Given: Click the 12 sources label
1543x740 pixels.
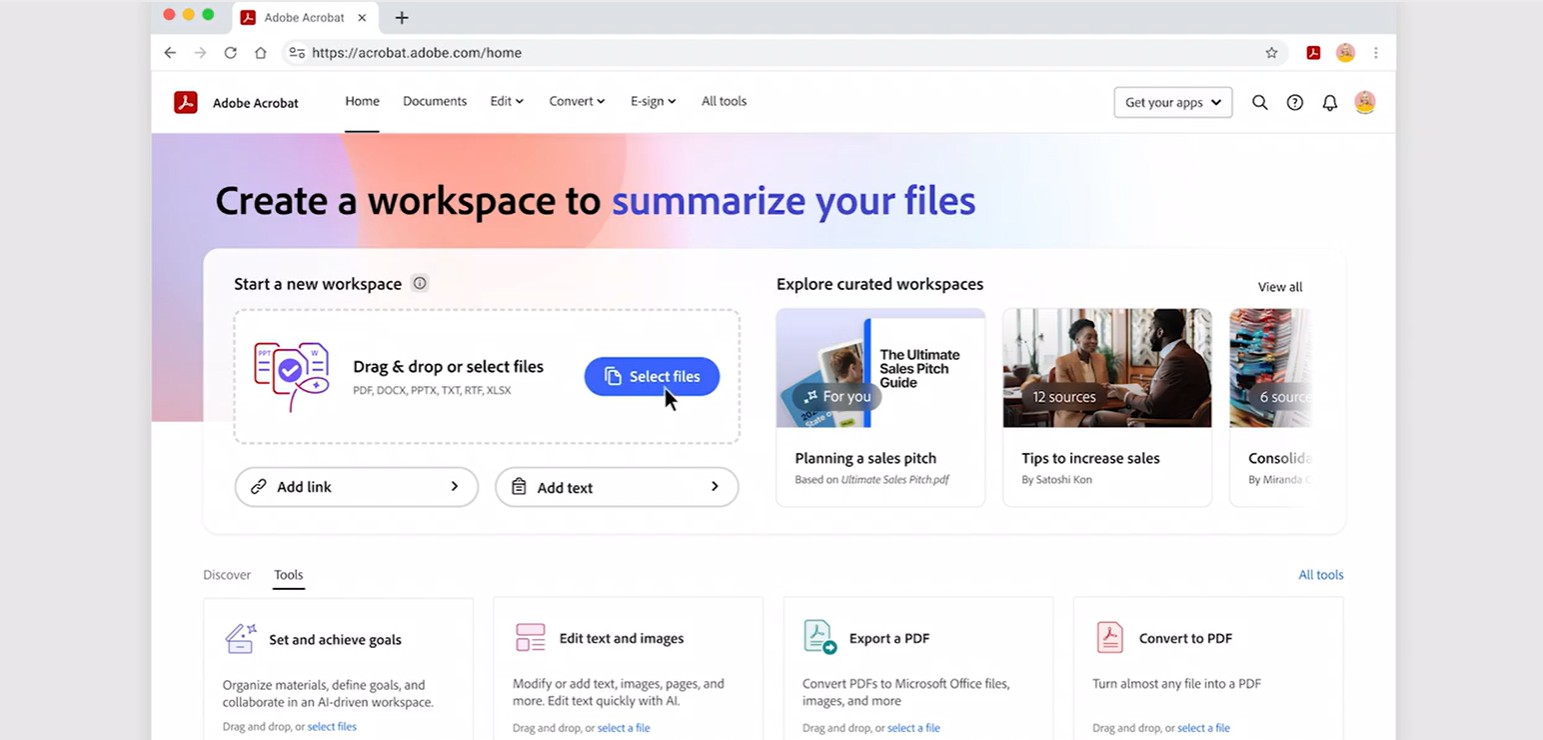Looking at the screenshot, I should 1064,397.
